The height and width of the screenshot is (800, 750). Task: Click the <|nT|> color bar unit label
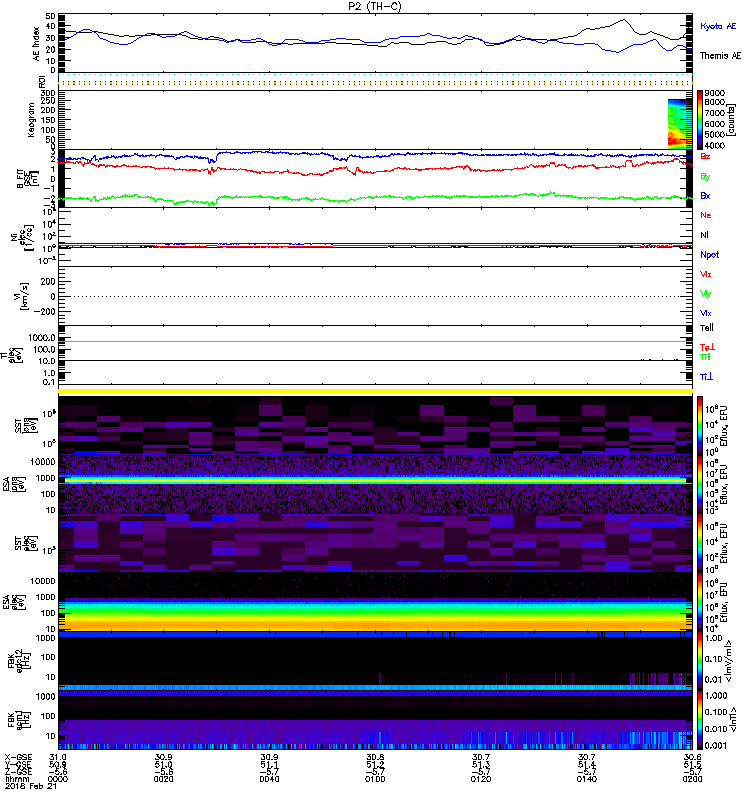tap(733, 720)
